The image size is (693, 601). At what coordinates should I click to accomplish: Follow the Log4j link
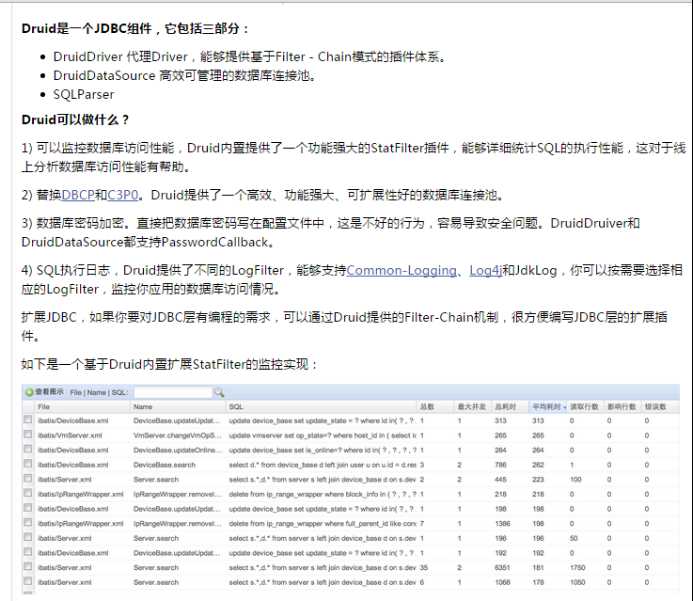485,270
